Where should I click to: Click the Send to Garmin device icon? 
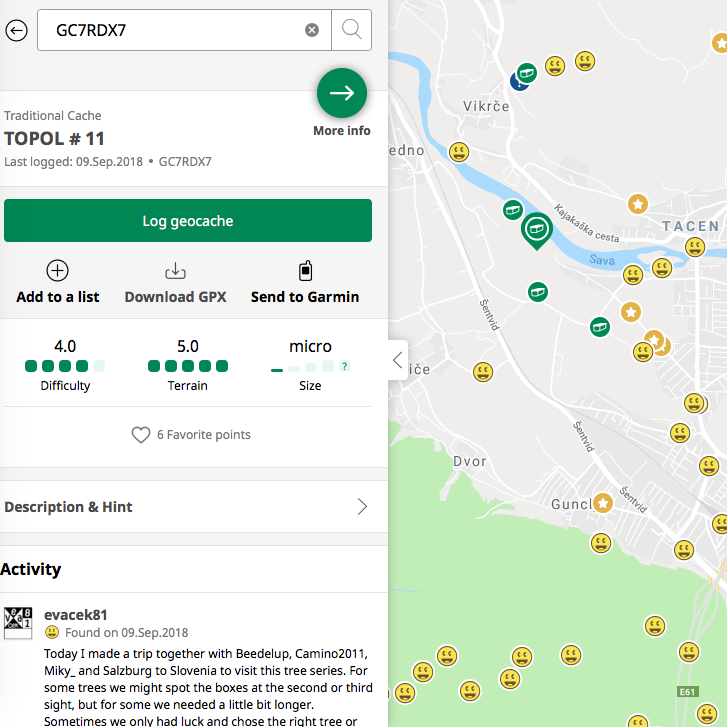point(305,271)
